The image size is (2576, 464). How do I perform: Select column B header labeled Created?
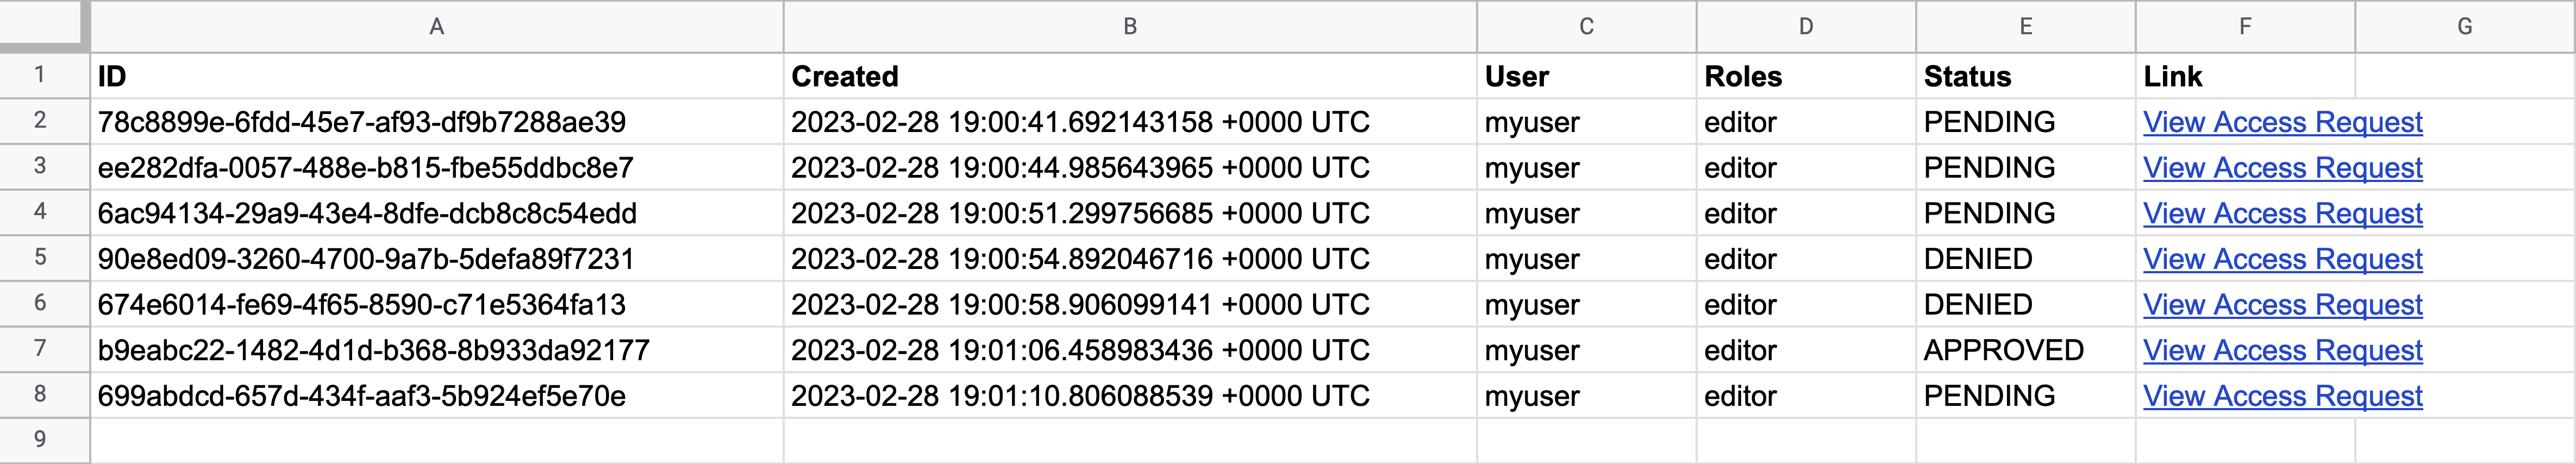(x=1129, y=27)
